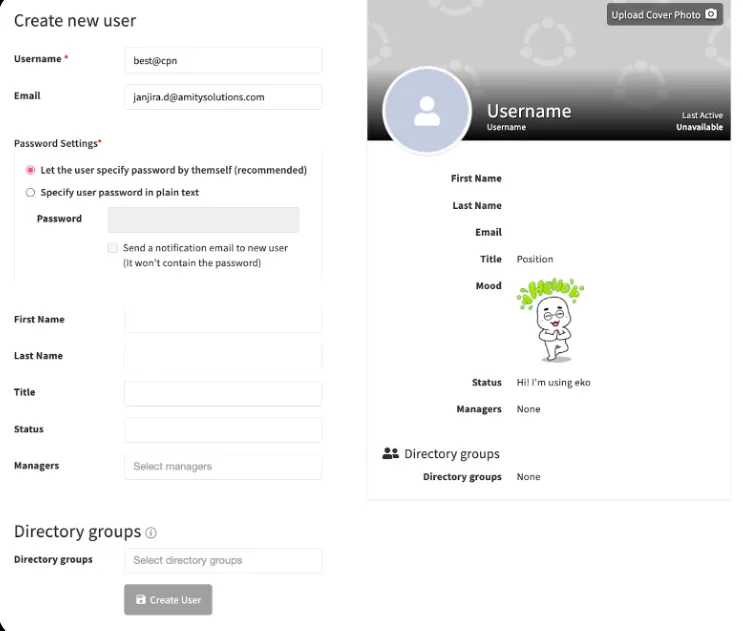
Task: Click the people icon next to Directory groups
Action: 390,453
